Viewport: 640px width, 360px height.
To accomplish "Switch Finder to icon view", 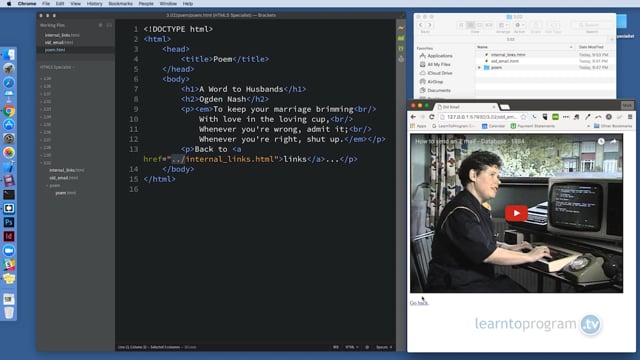I will point(461,25).
